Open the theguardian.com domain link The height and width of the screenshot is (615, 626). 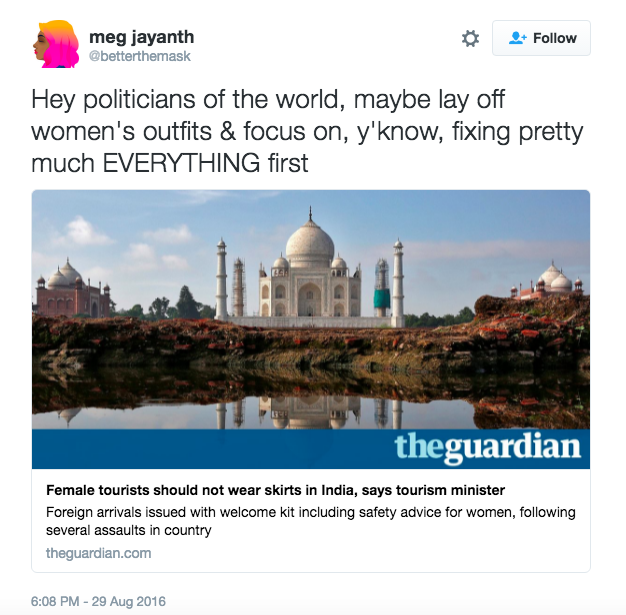pos(99,553)
